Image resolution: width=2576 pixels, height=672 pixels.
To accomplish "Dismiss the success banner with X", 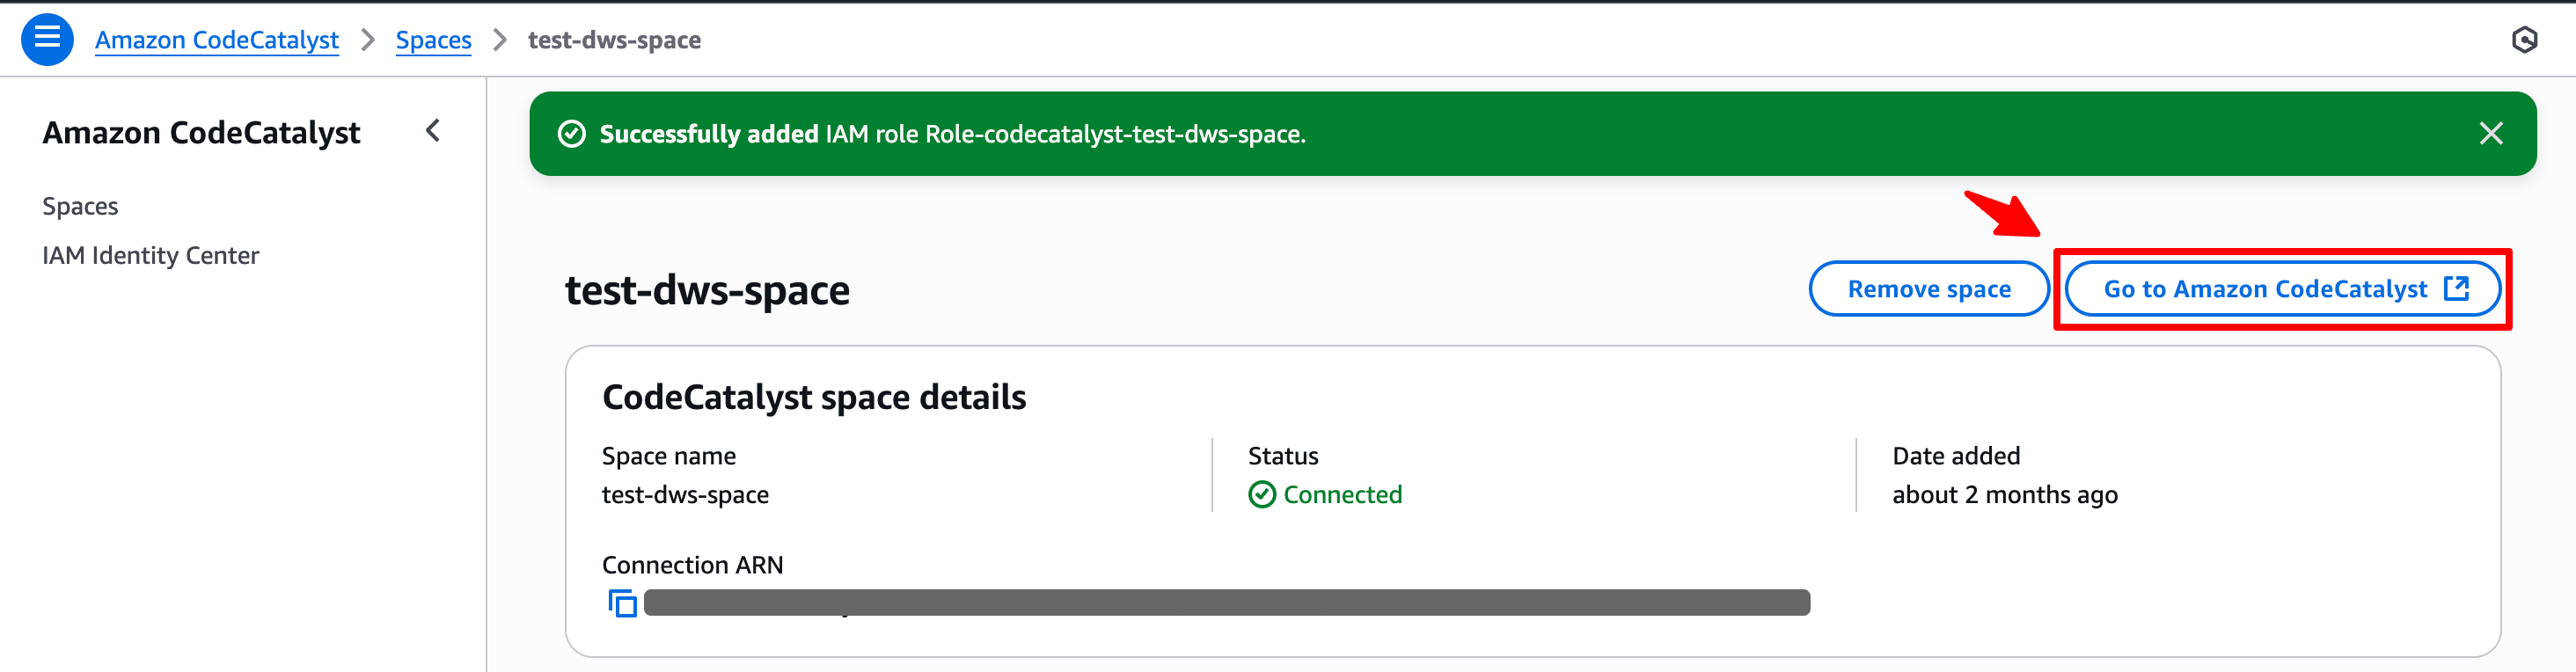I will coord(2491,134).
